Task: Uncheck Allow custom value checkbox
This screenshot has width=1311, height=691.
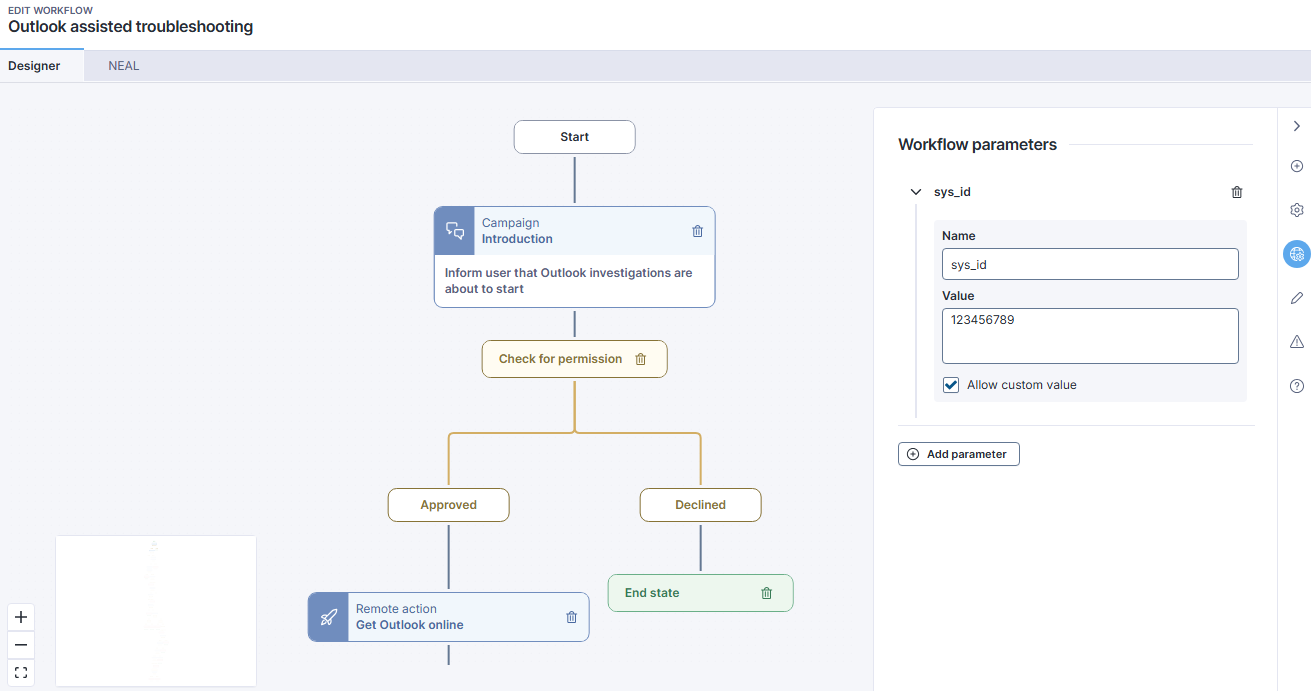Action: point(951,385)
